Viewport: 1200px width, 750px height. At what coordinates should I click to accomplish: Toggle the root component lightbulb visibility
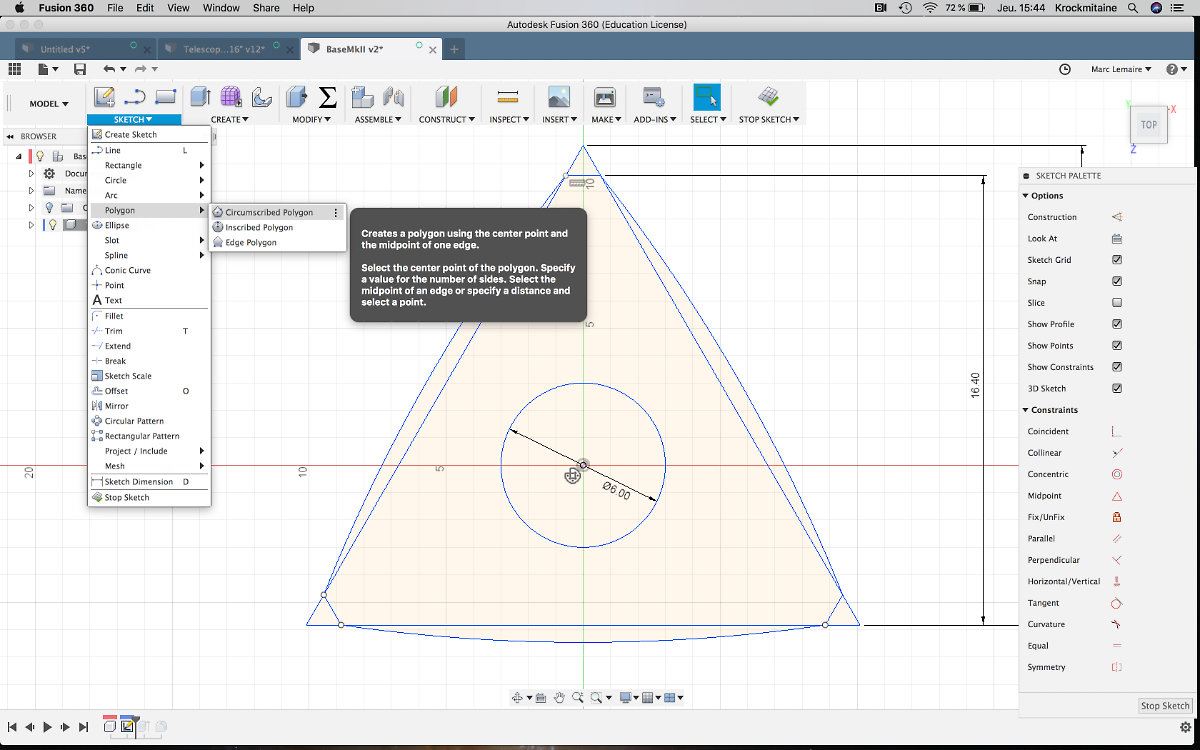click(41, 156)
